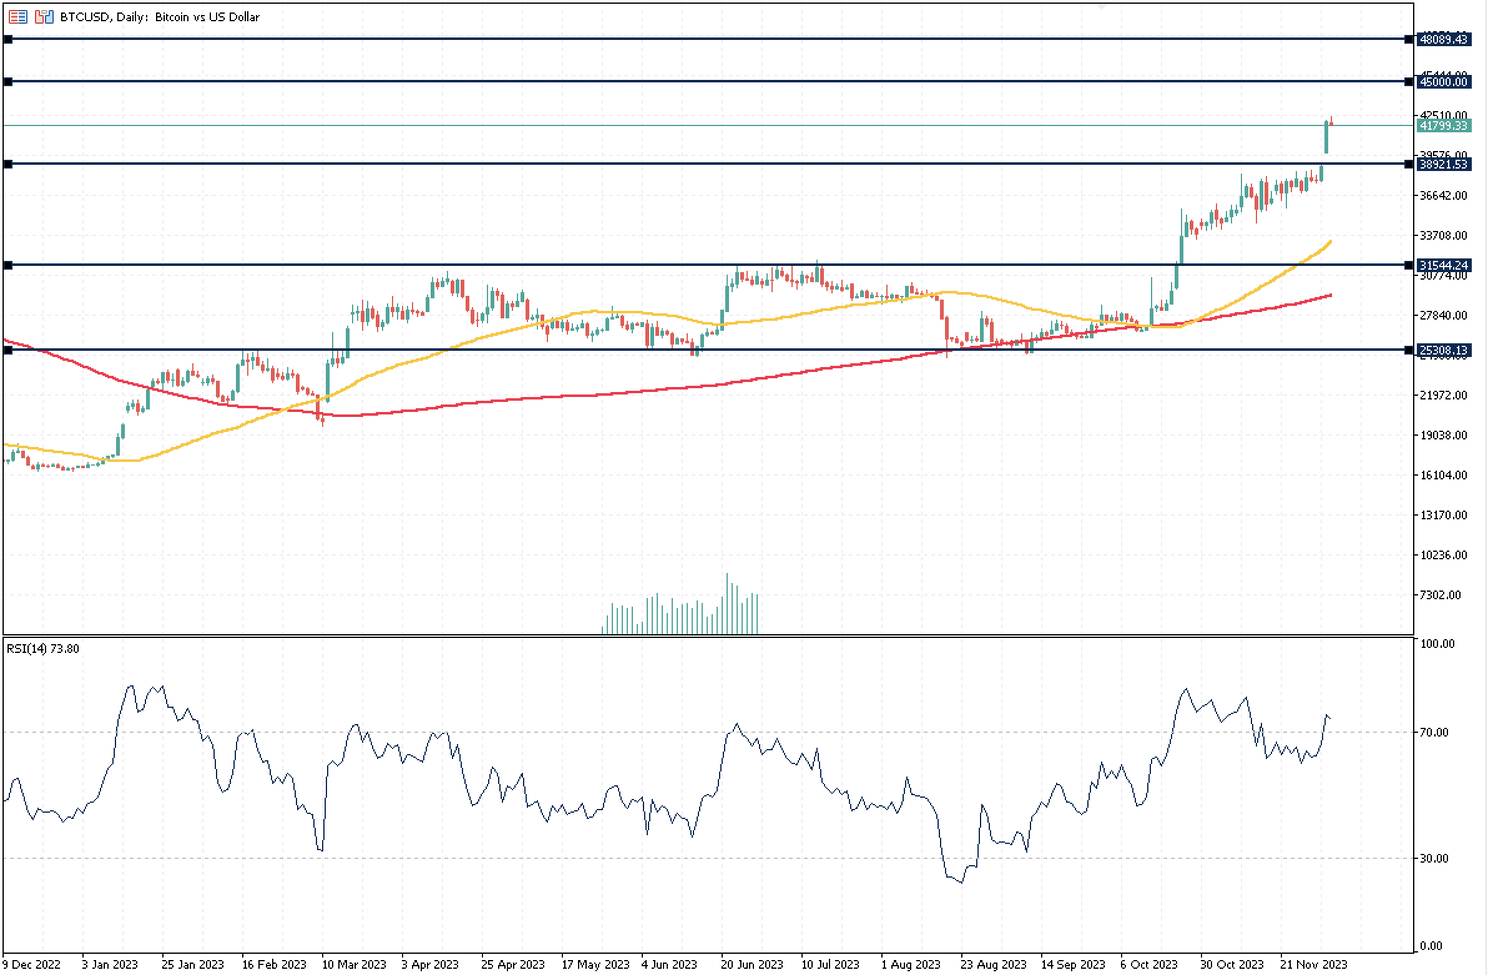Click the BTCUSD Daily chart title
Viewport: 1488px width, 975px height.
click(x=160, y=17)
